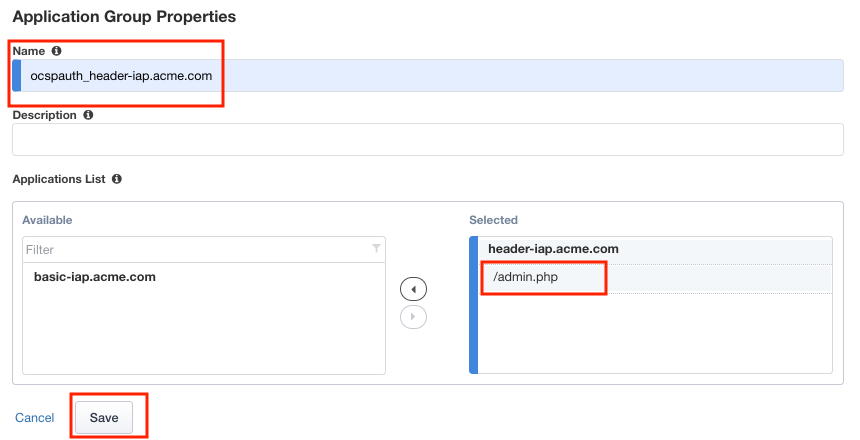This screenshot has width=860, height=440.
Task: Click the Selected column heading
Action: click(x=494, y=220)
